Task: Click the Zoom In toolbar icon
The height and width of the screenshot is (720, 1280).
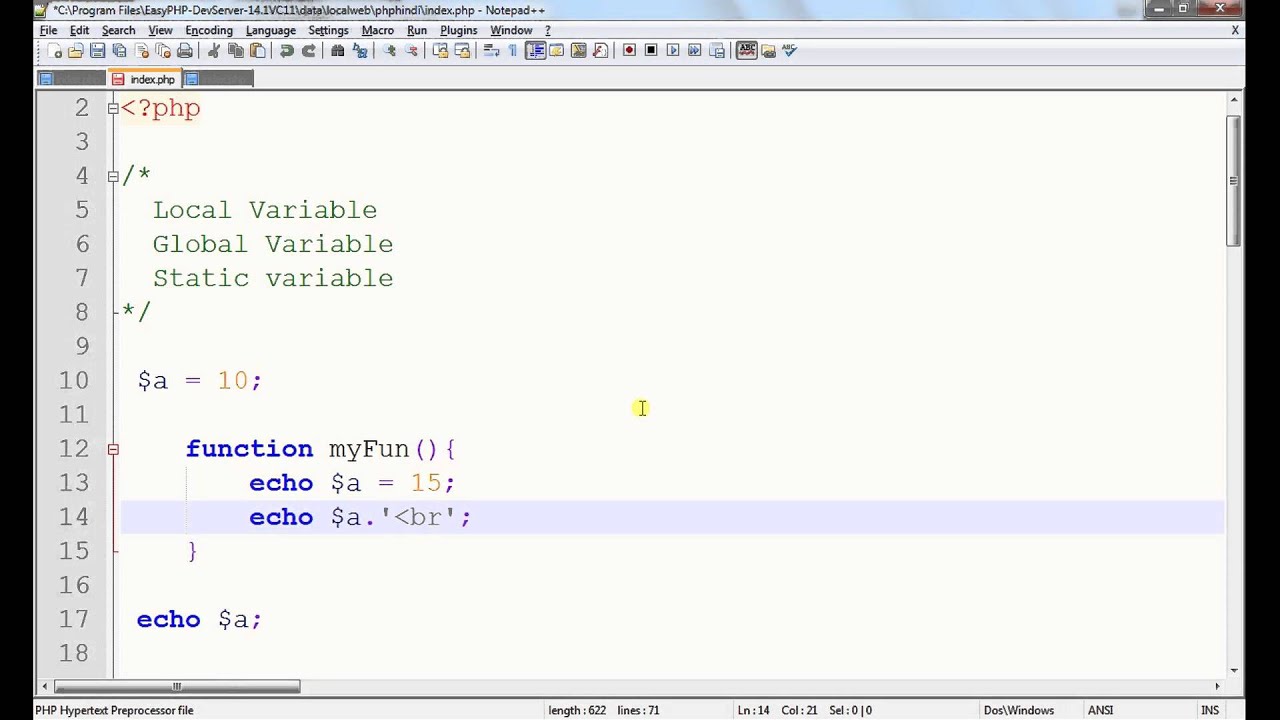Action: 389,51
